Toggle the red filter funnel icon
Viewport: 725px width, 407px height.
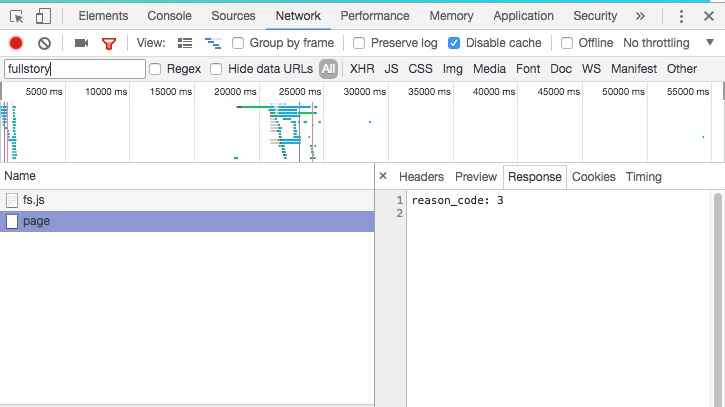coord(109,43)
